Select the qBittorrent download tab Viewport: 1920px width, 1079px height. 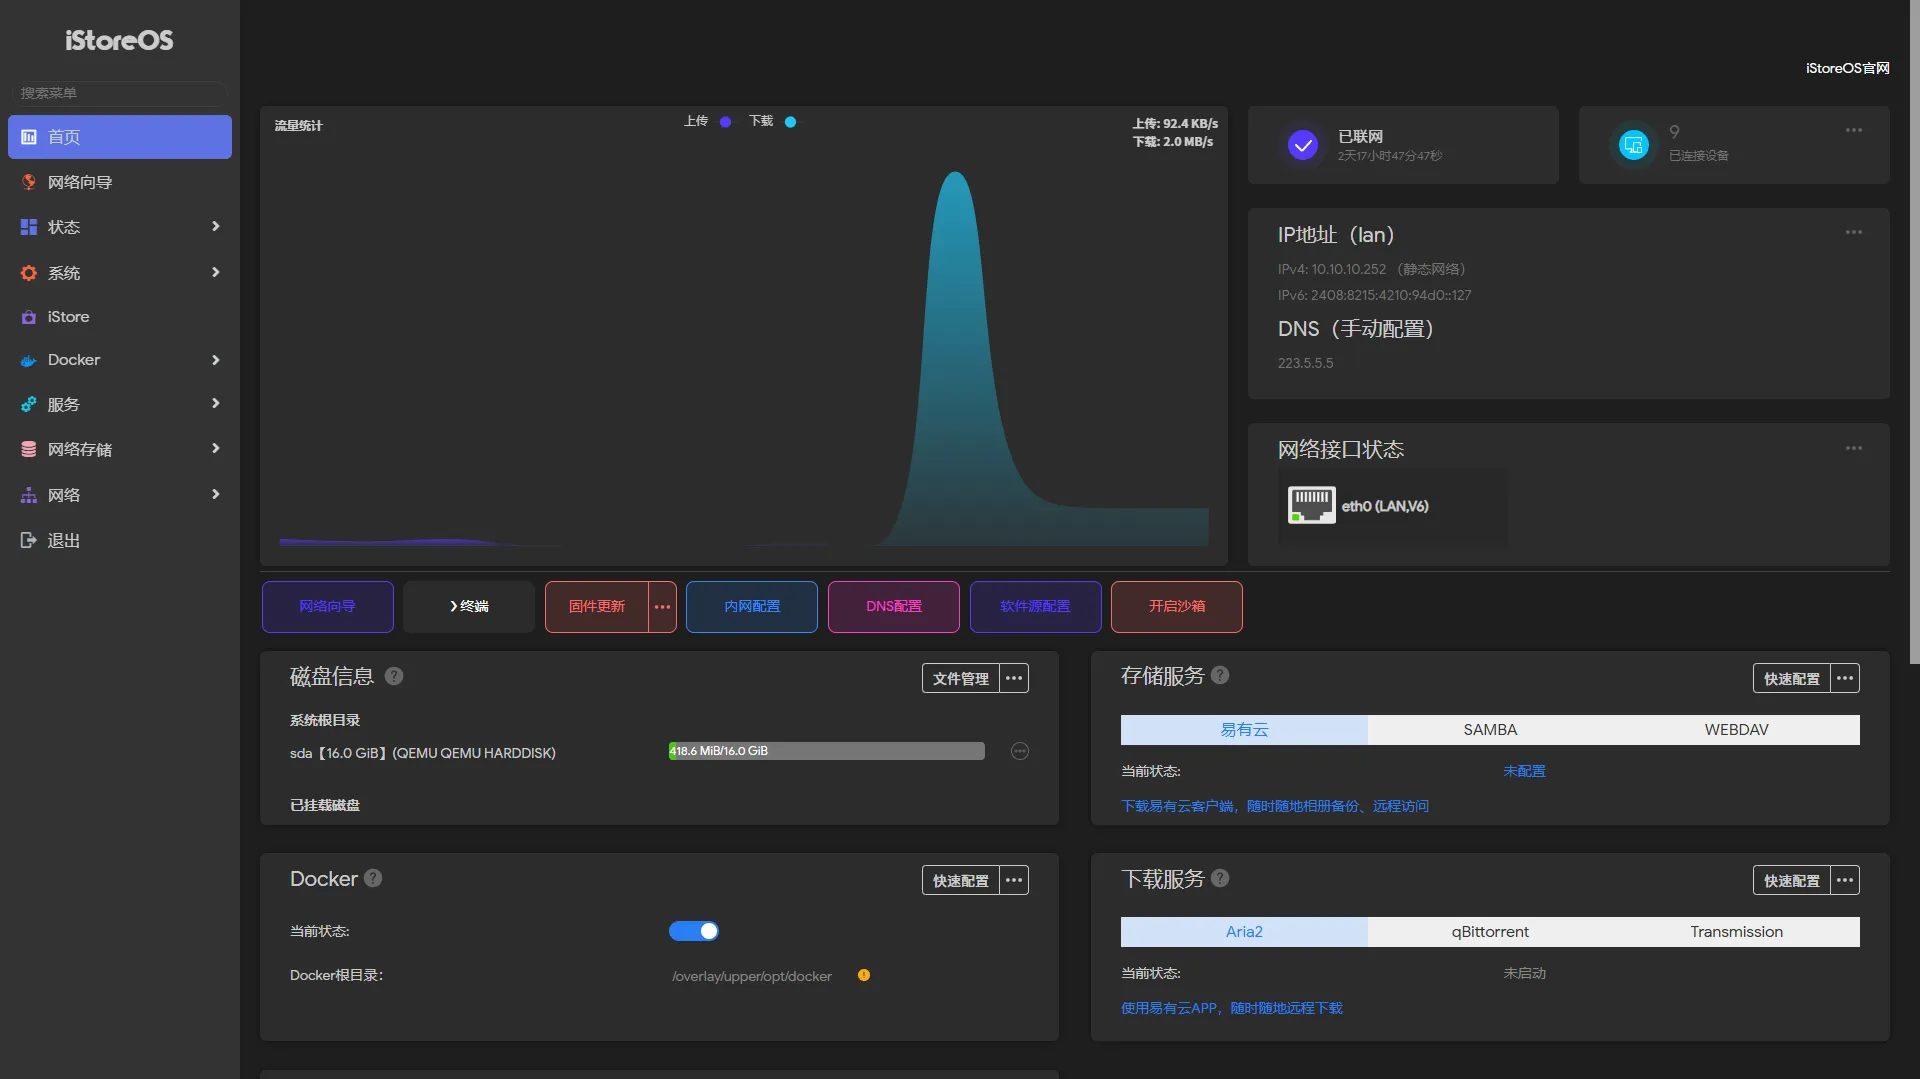[x=1490, y=932]
